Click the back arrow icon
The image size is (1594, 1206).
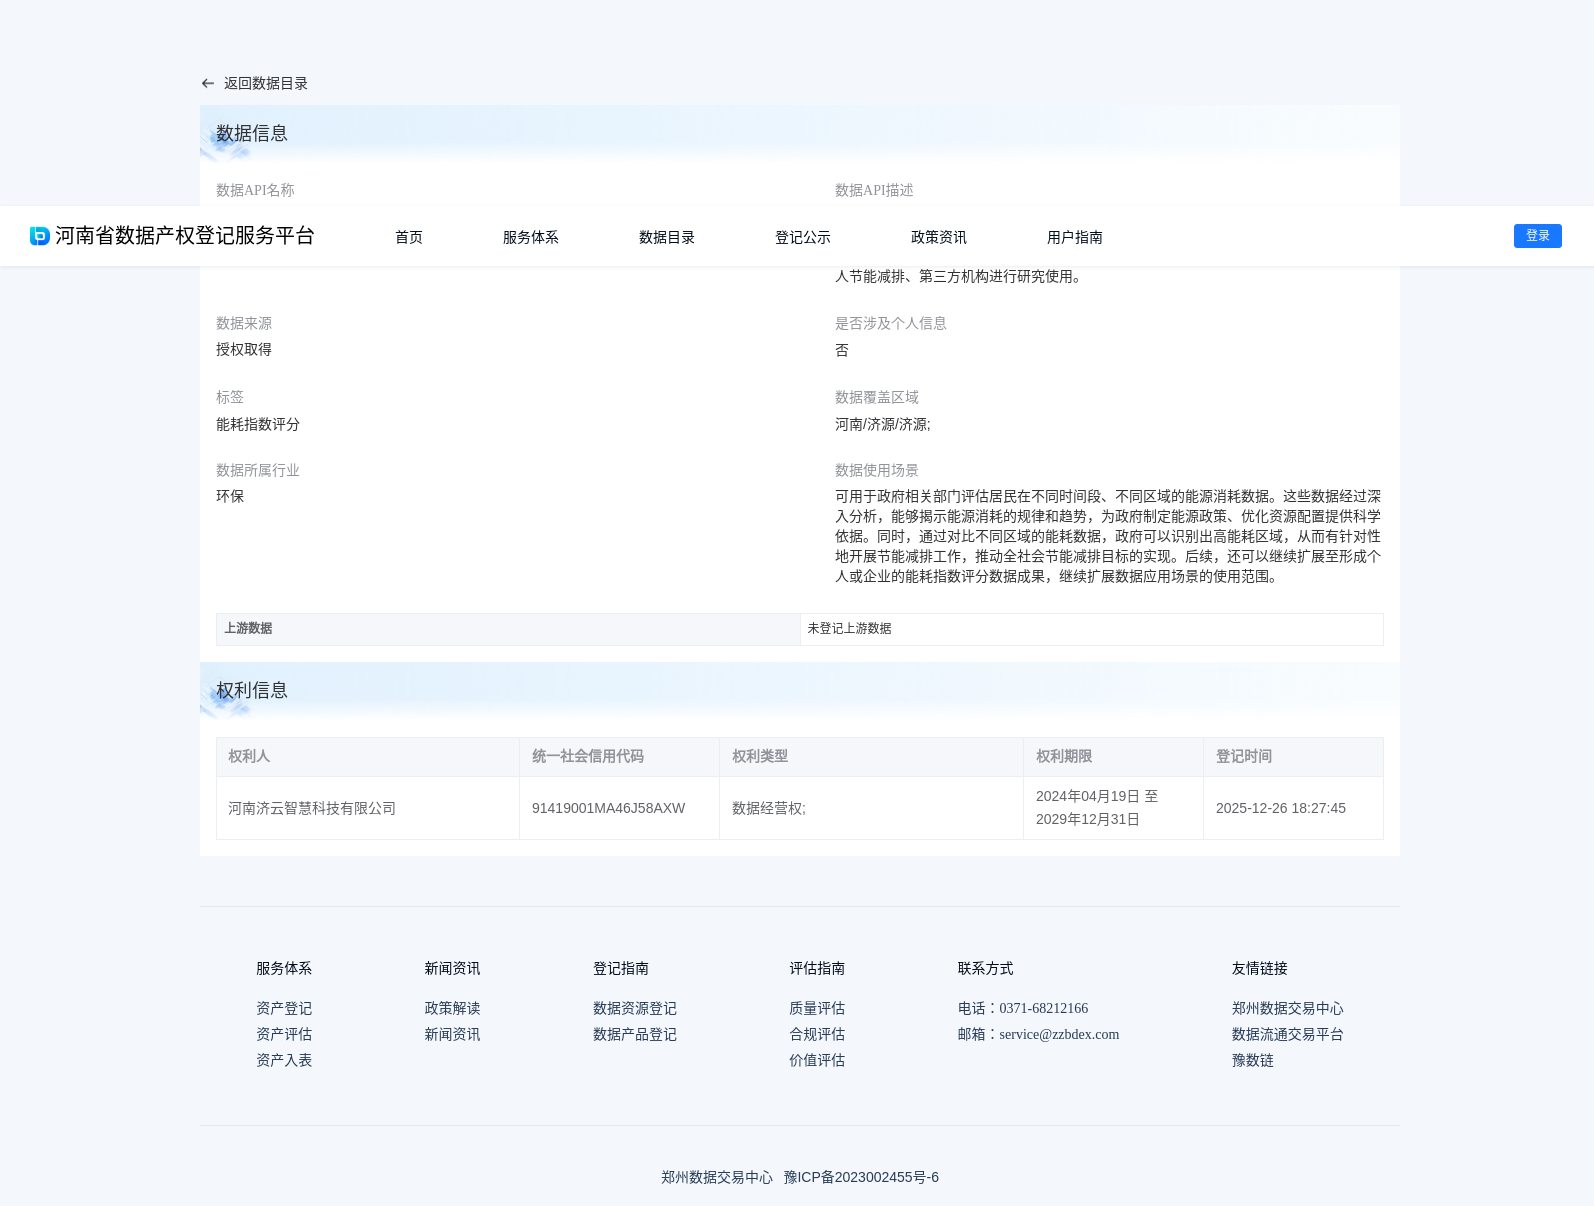pyautogui.click(x=208, y=84)
